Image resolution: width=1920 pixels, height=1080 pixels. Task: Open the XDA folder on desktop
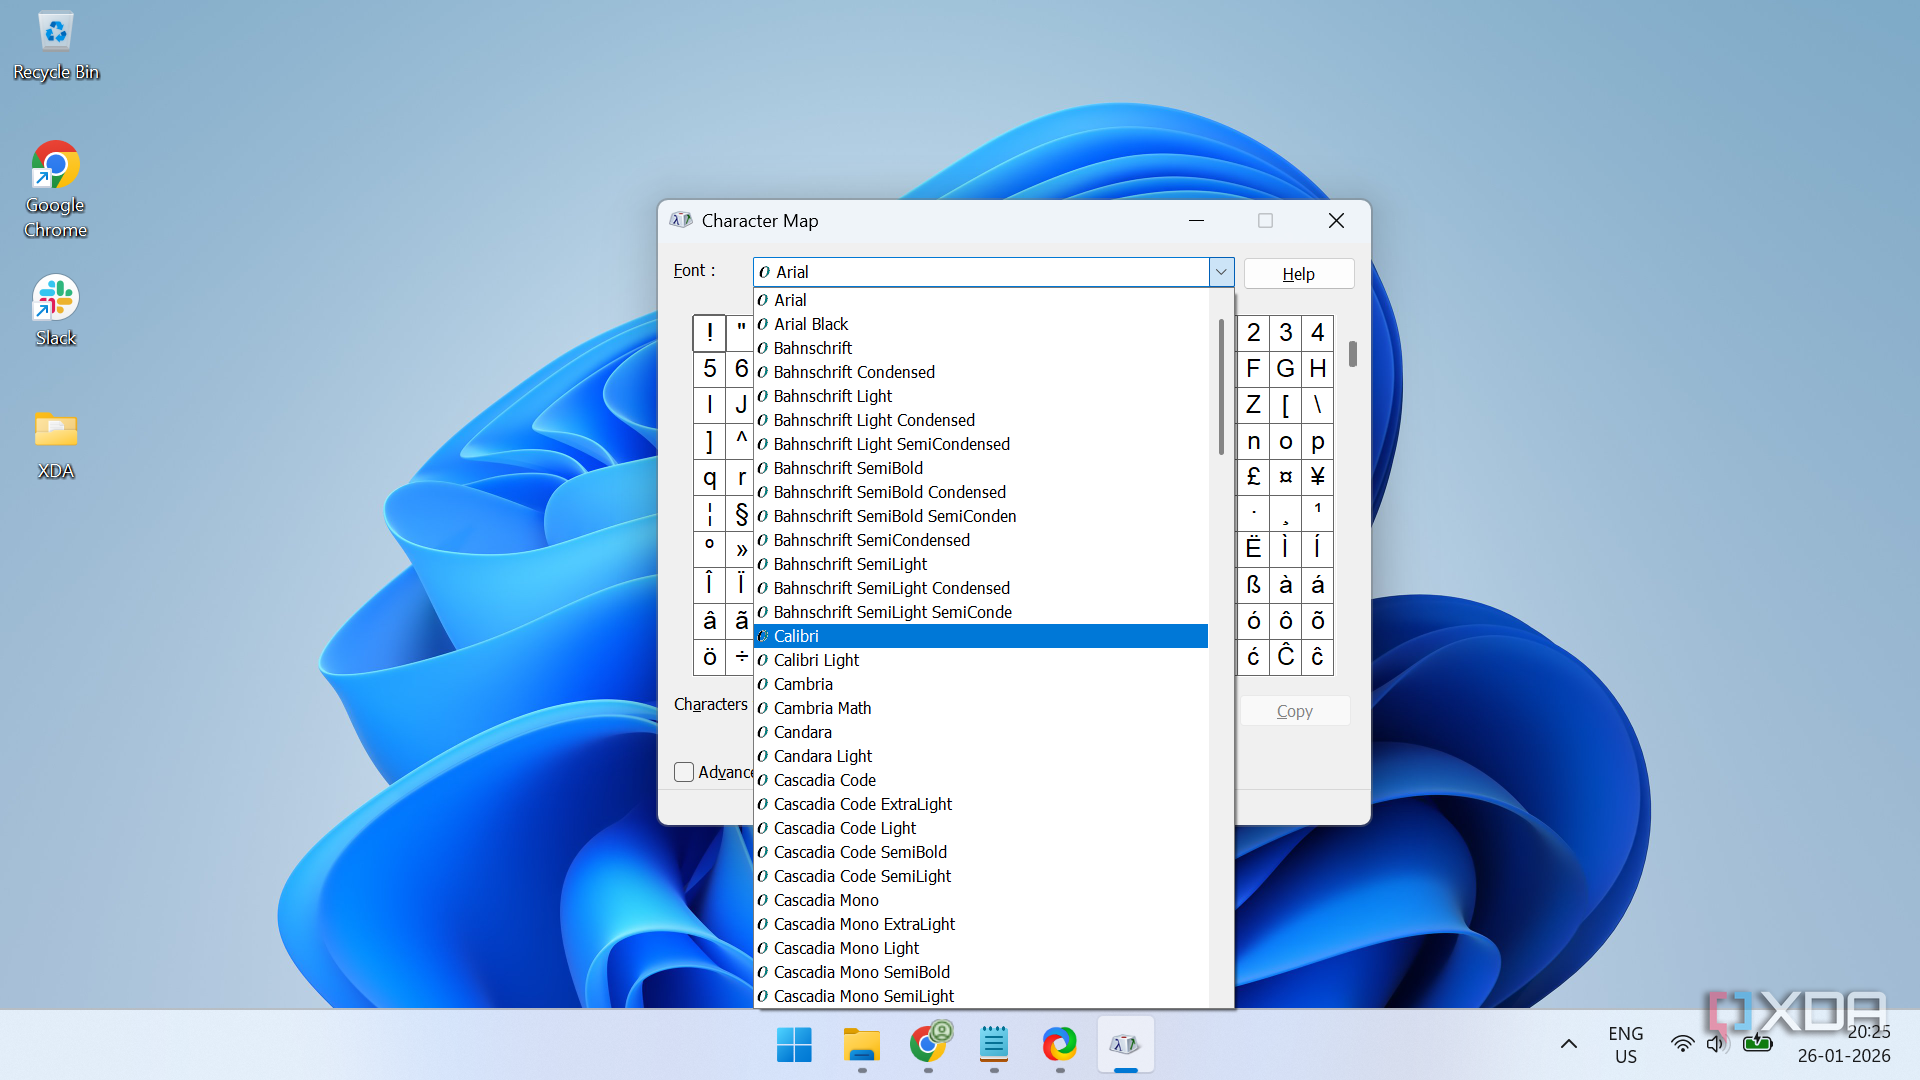[56, 445]
